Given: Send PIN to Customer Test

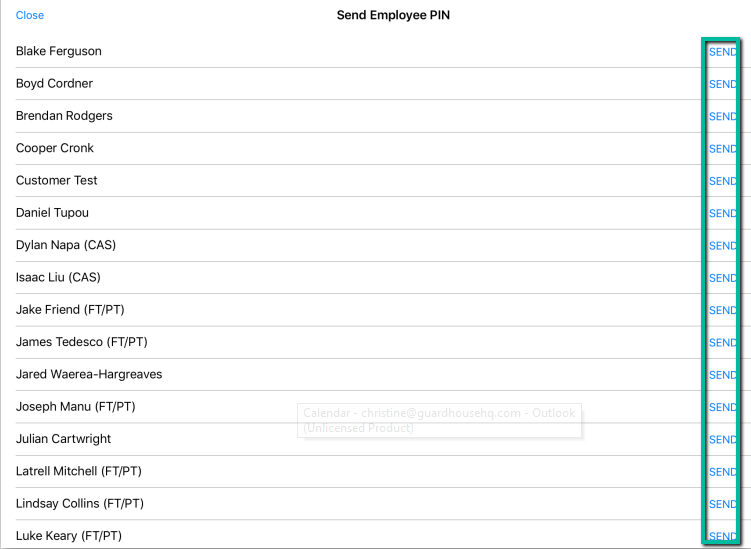Looking at the screenshot, I should pyautogui.click(x=723, y=181).
